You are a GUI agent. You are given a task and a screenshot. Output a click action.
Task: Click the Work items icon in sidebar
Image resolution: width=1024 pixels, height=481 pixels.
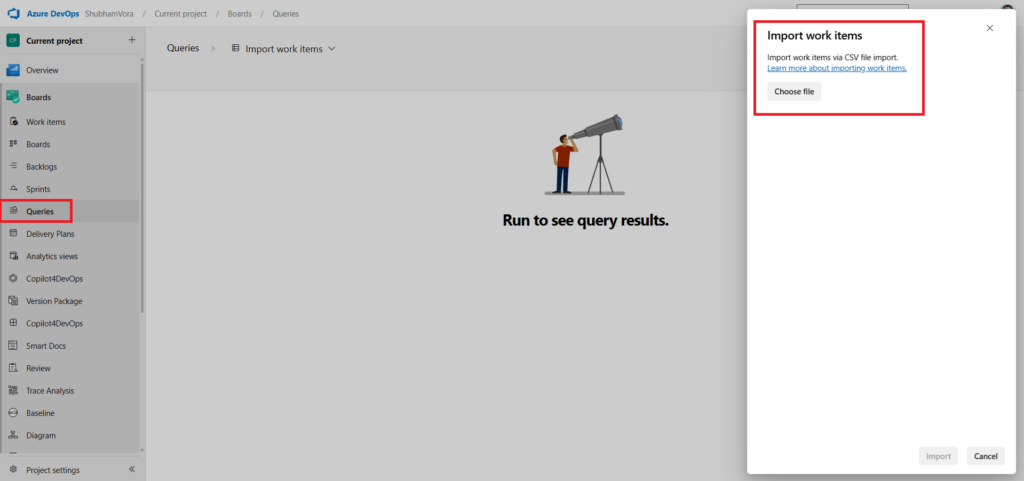13,121
